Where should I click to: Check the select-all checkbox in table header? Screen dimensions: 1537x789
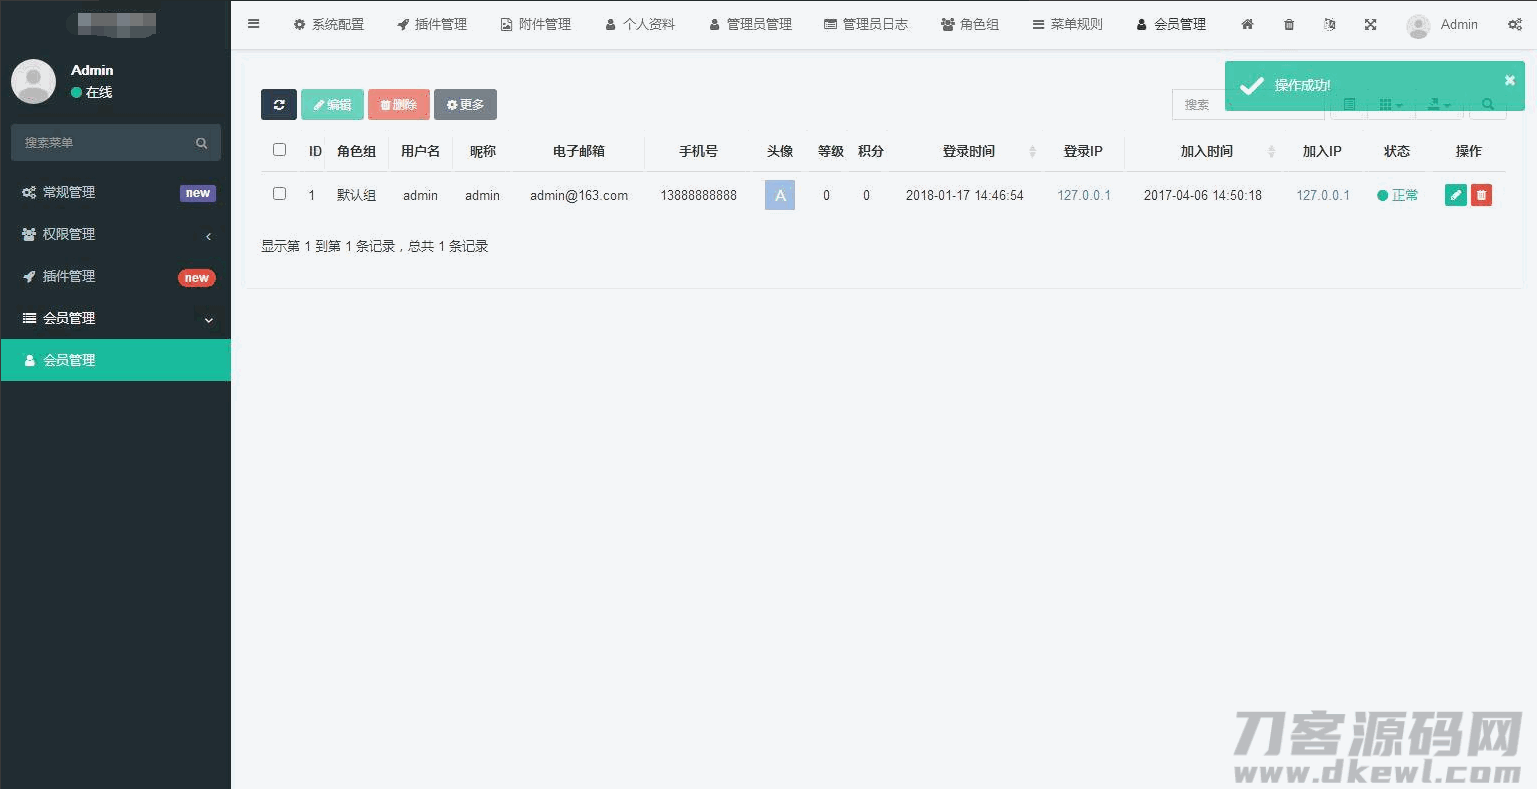click(x=280, y=150)
